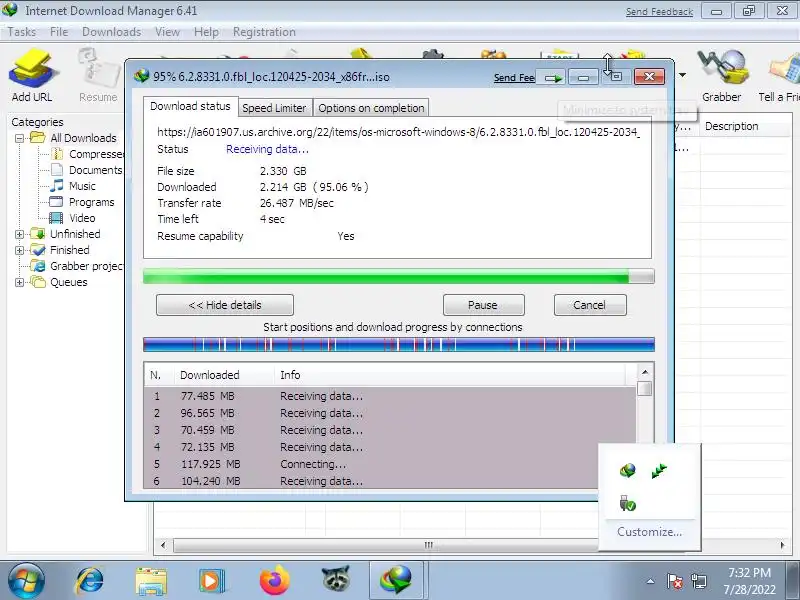800x600 pixels.
Task: Click the Hide details button
Action: (225, 305)
